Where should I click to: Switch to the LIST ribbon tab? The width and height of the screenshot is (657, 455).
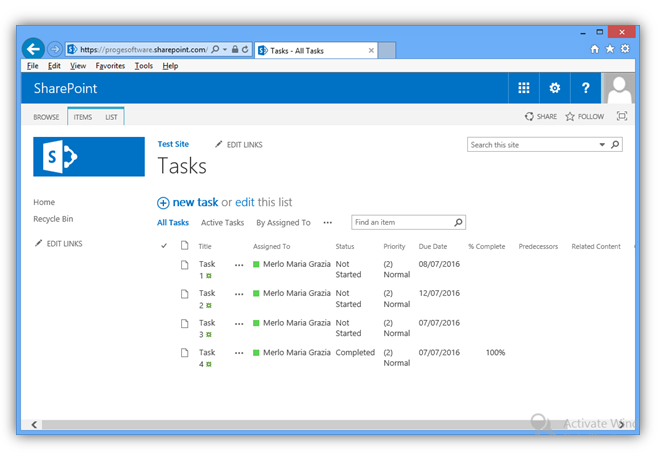pos(111,117)
